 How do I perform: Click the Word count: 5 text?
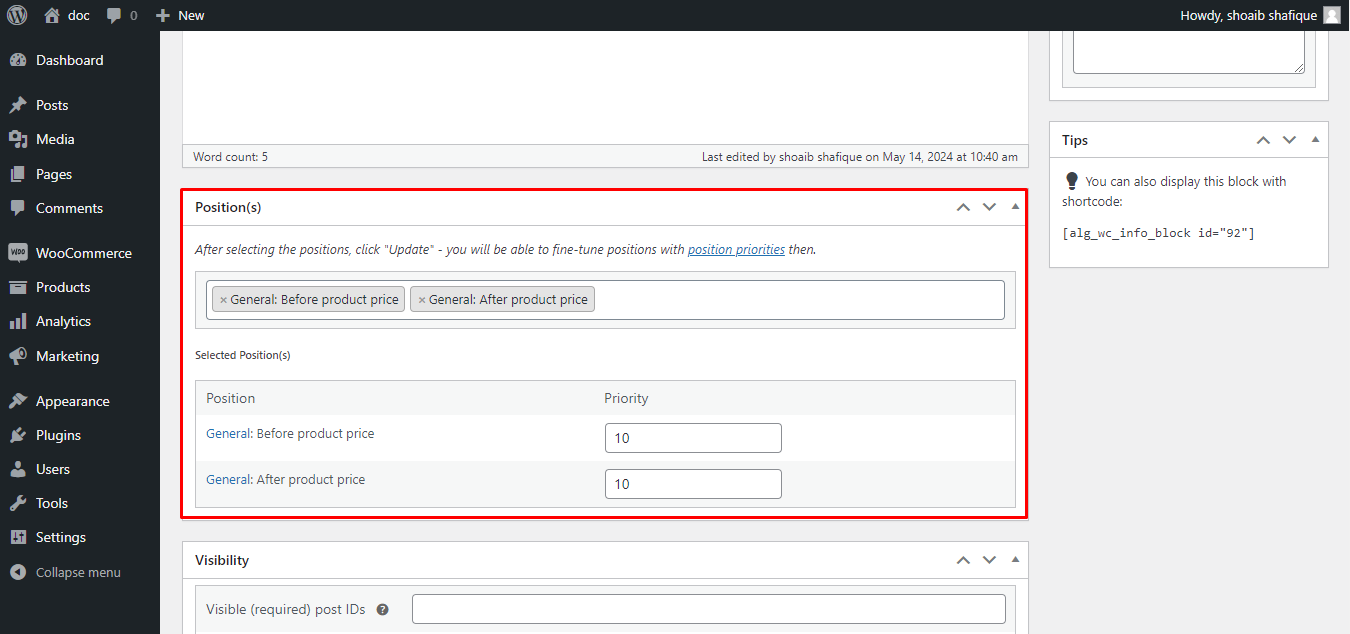[x=230, y=157]
